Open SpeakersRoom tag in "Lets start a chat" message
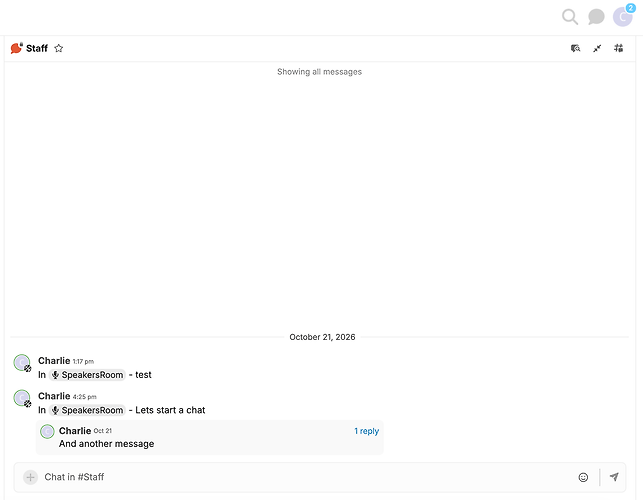The width and height of the screenshot is (643, 500). [x=87, y=410]
